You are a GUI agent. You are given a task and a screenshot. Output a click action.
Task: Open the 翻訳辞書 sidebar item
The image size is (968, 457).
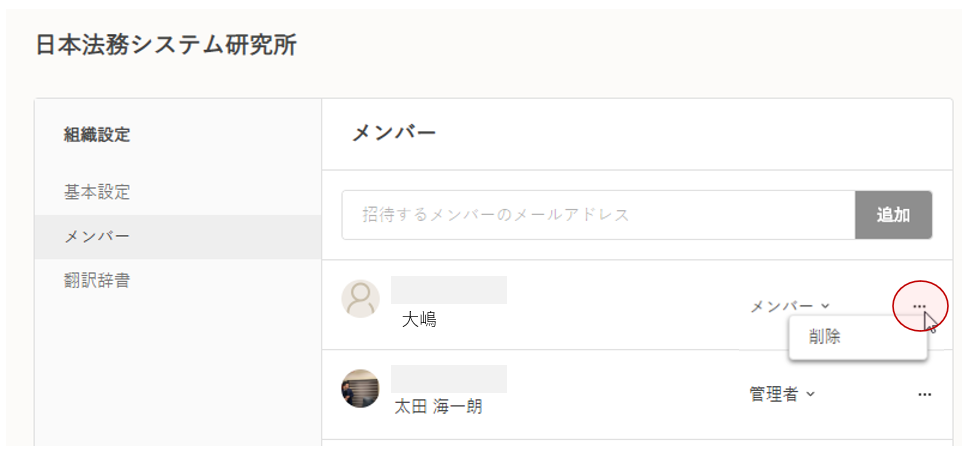pyautogui.click(x=97, y=281)
